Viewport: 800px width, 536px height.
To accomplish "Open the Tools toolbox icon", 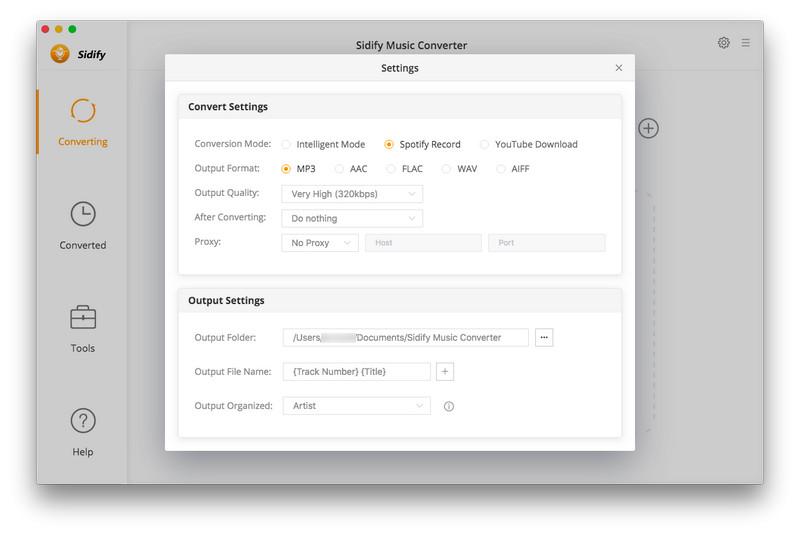I will click(83, 317).
